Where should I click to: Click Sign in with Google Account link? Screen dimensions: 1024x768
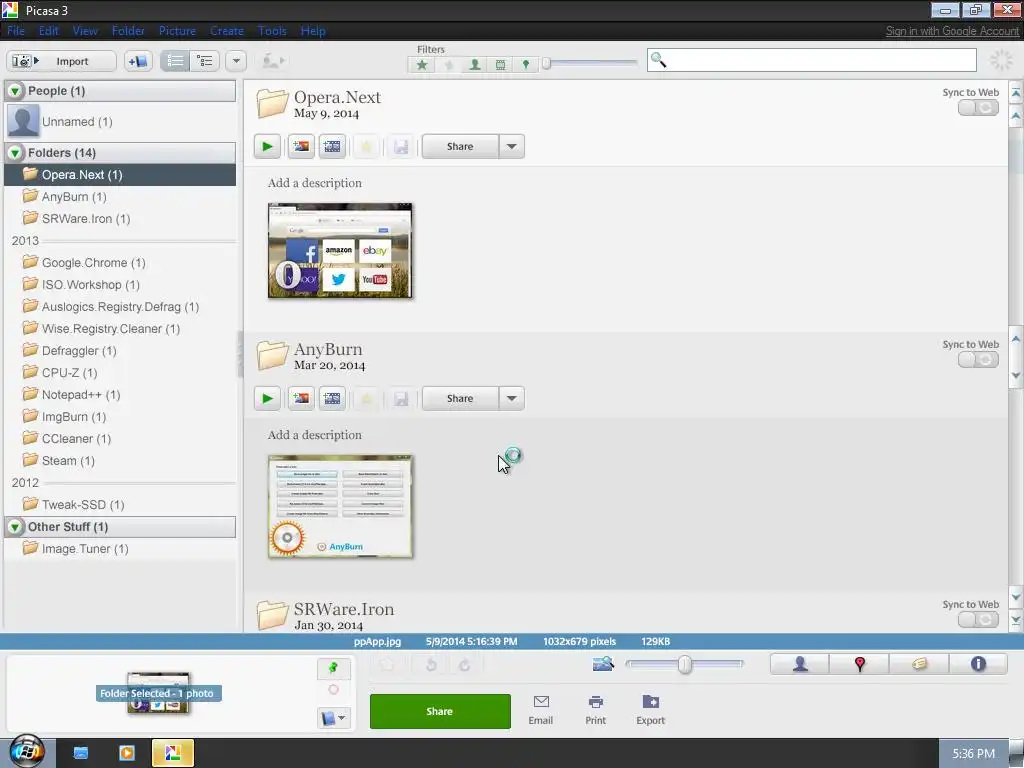point(952,31)
